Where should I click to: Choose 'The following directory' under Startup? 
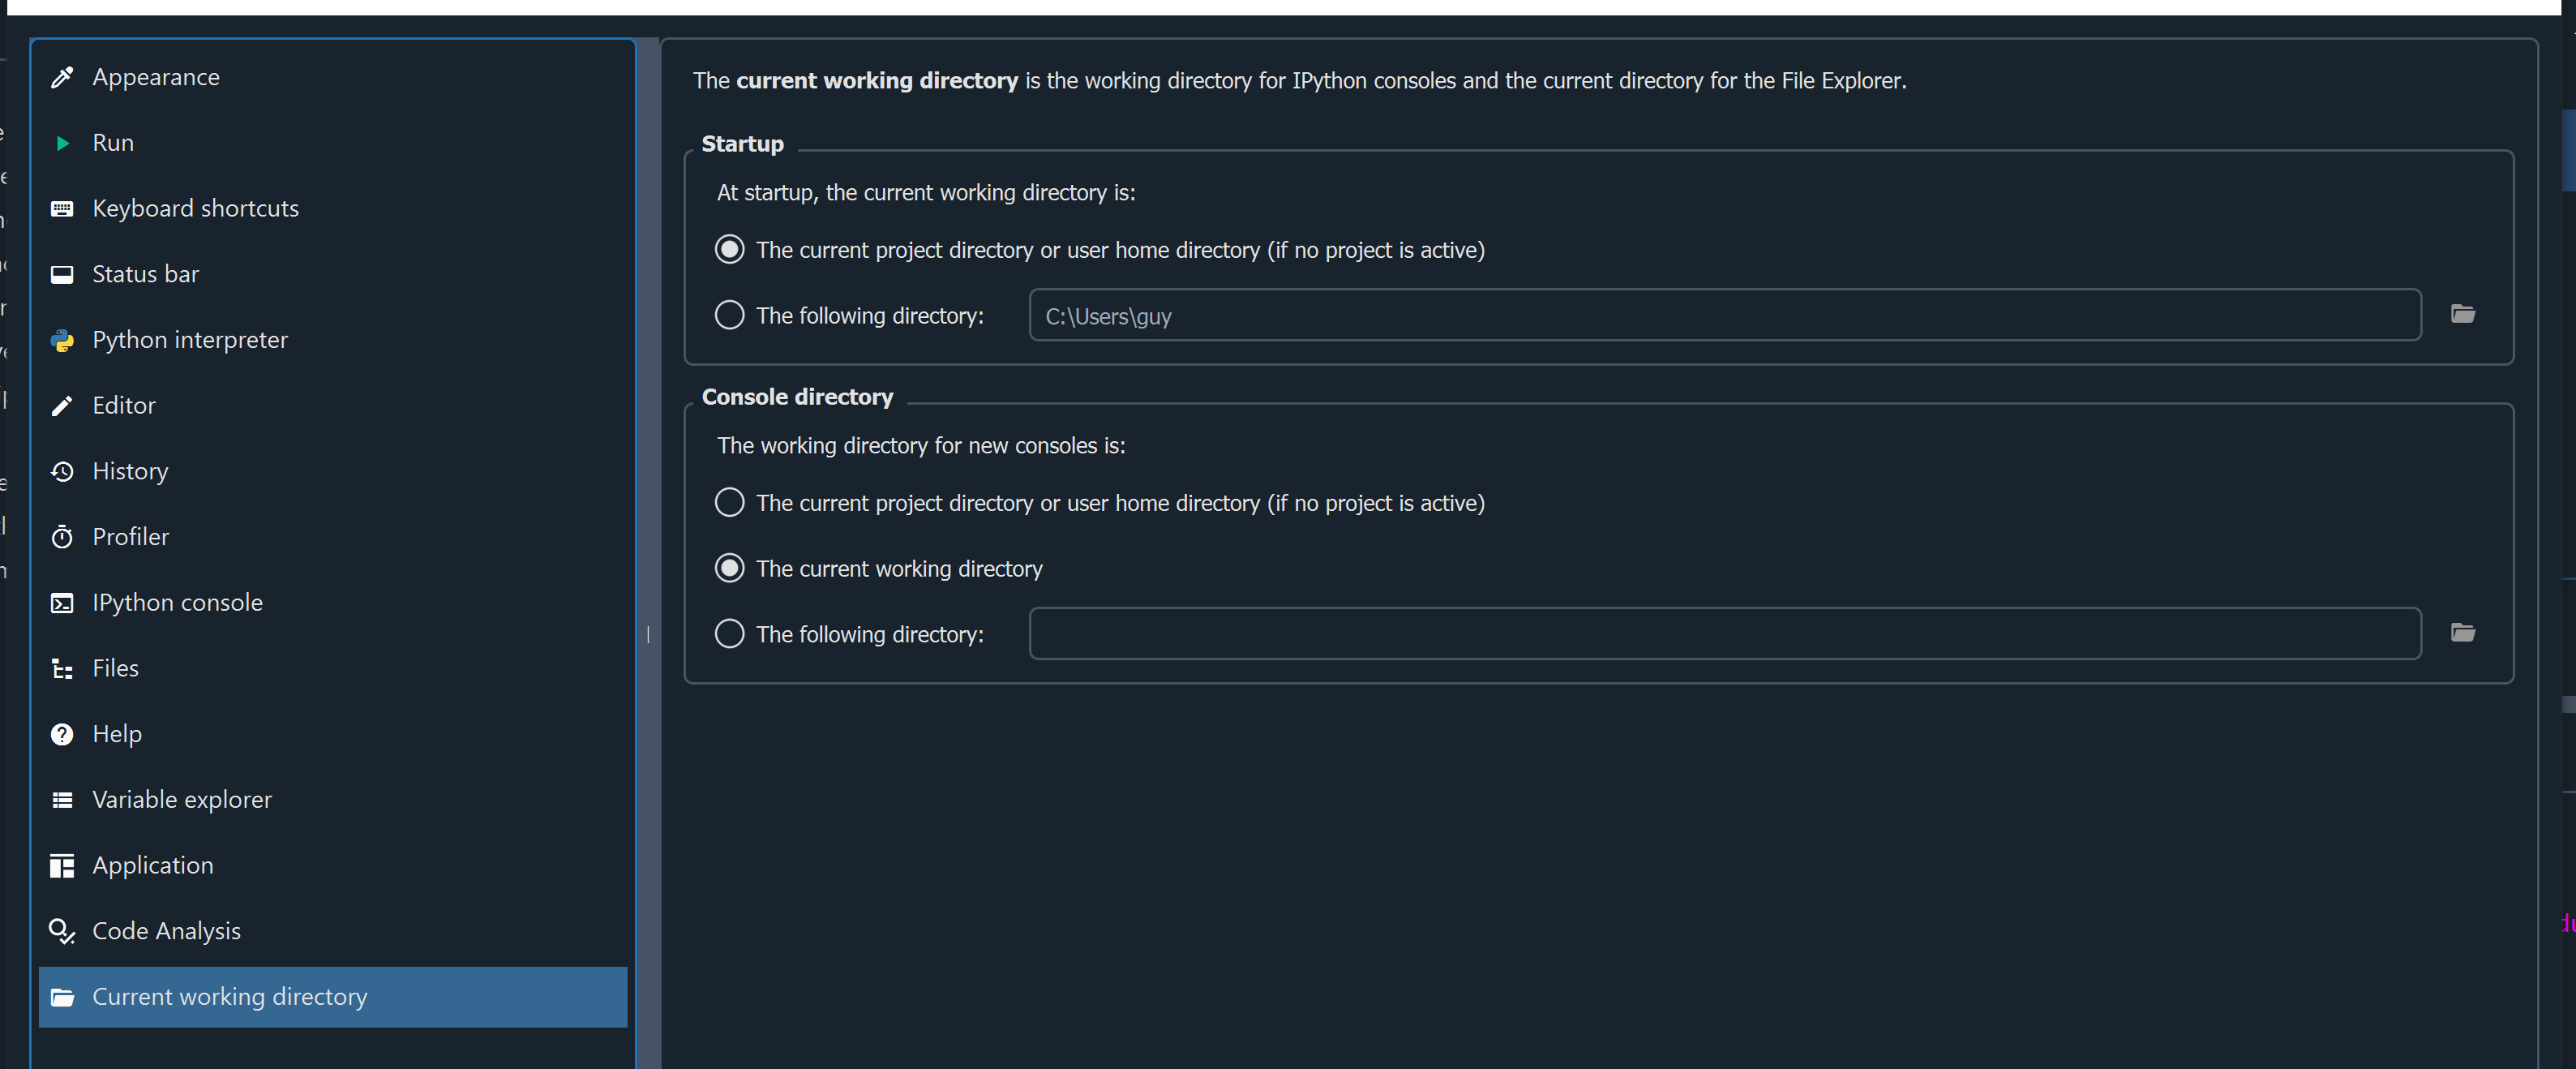730,315
